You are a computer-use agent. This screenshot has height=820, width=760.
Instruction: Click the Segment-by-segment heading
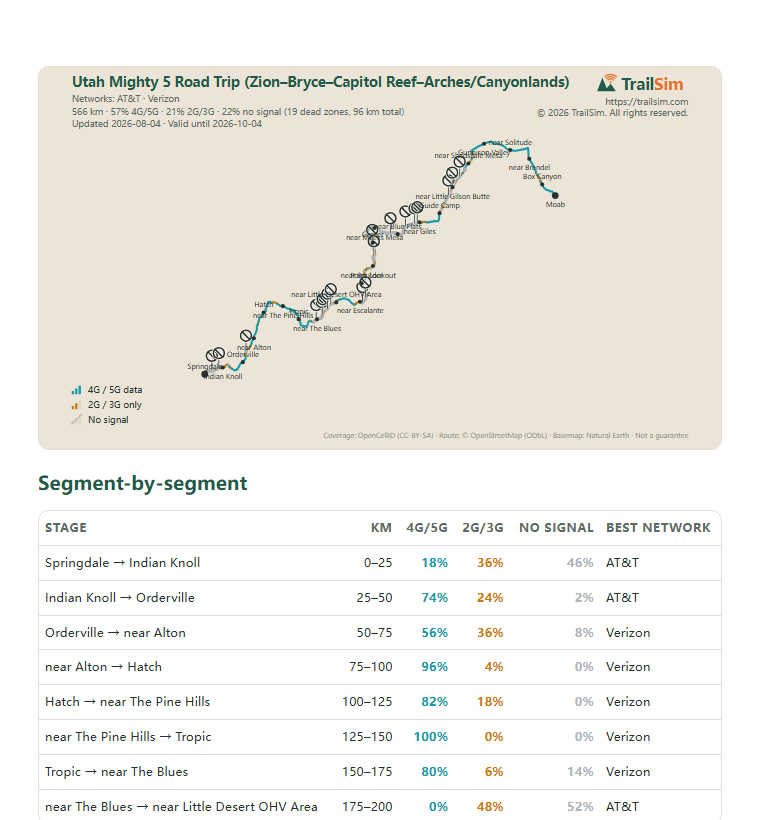point(142,483)
